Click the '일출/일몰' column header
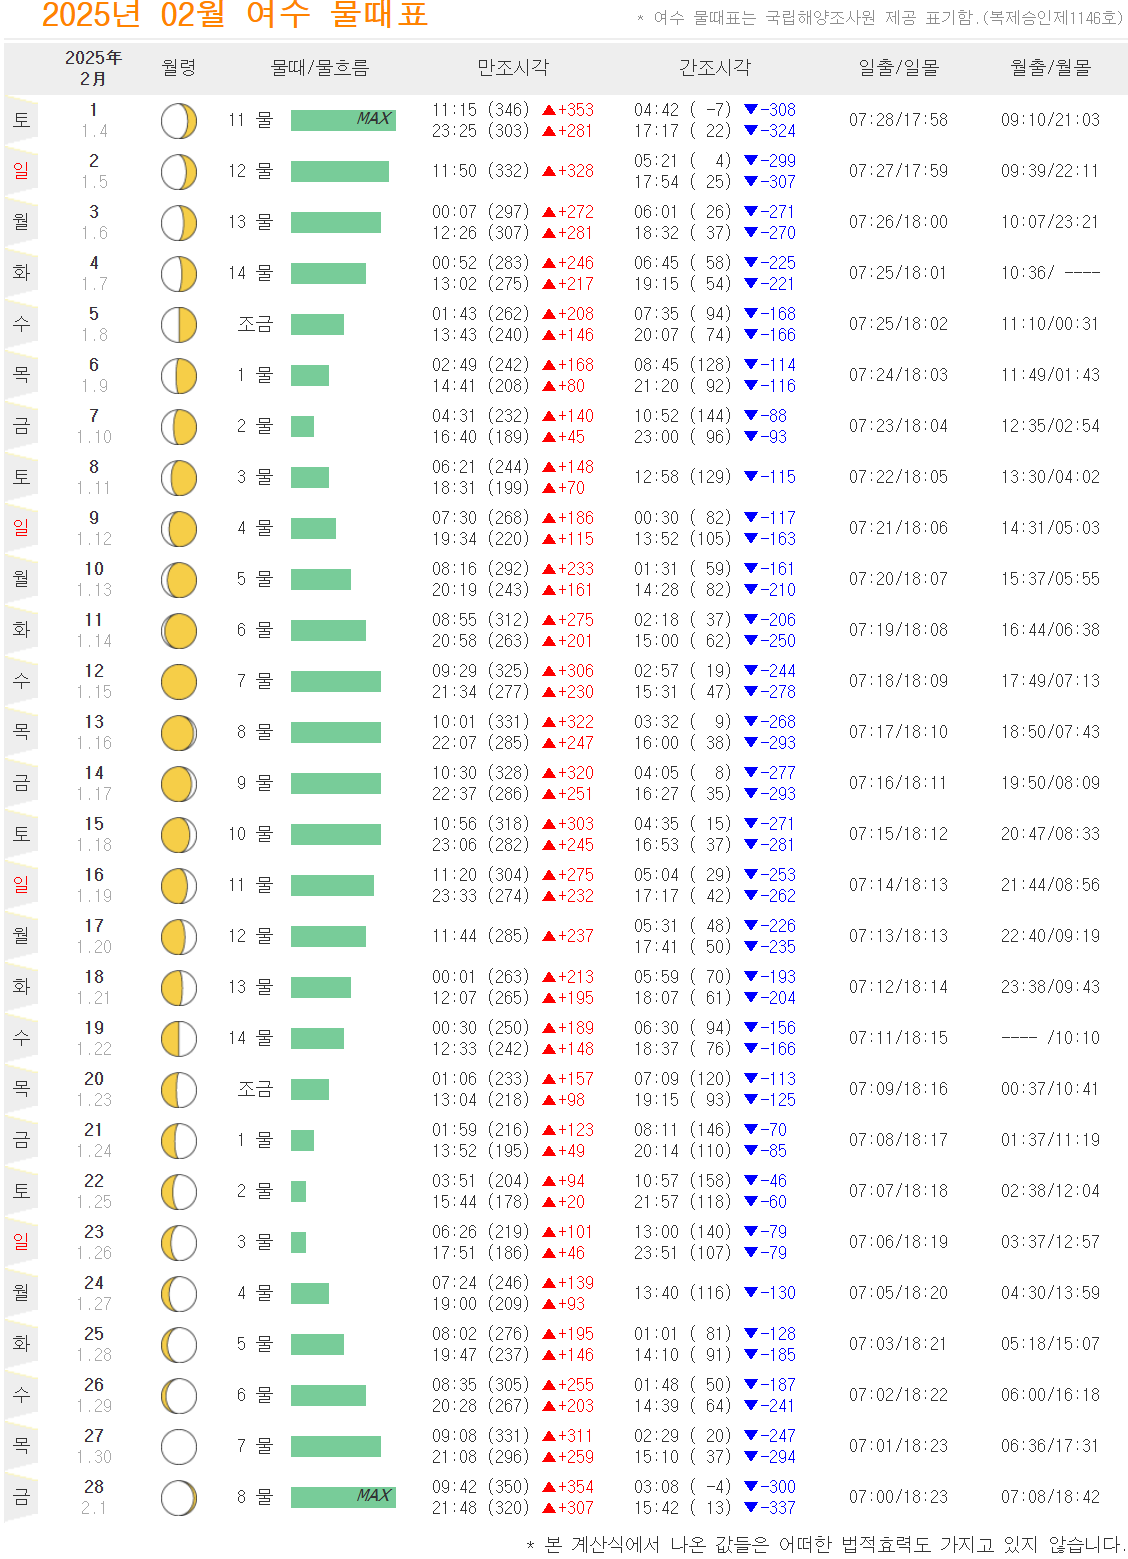Image resolution: width=1128 pixels, height=1559 pixels. click(x=899, y=67)
